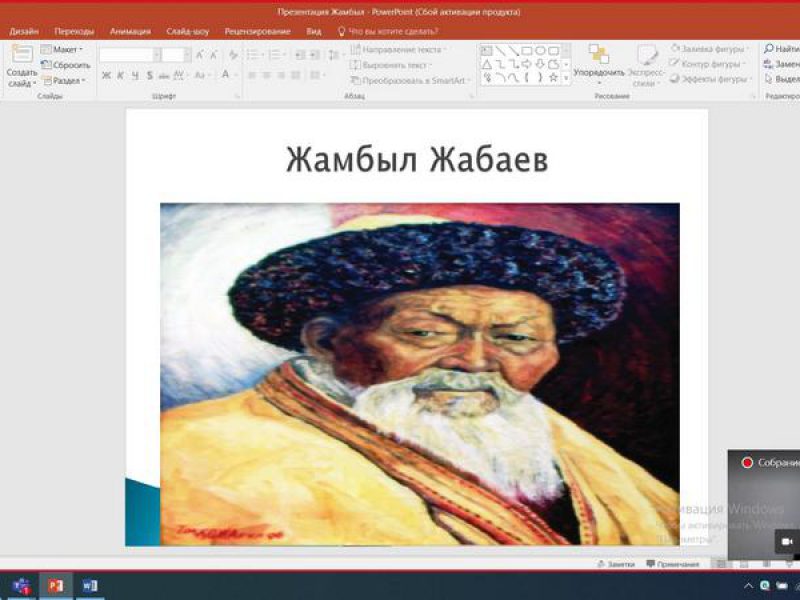Increase the font size with the larger A
This screenshot has height=600, width=800.
(x=200, y=55)
